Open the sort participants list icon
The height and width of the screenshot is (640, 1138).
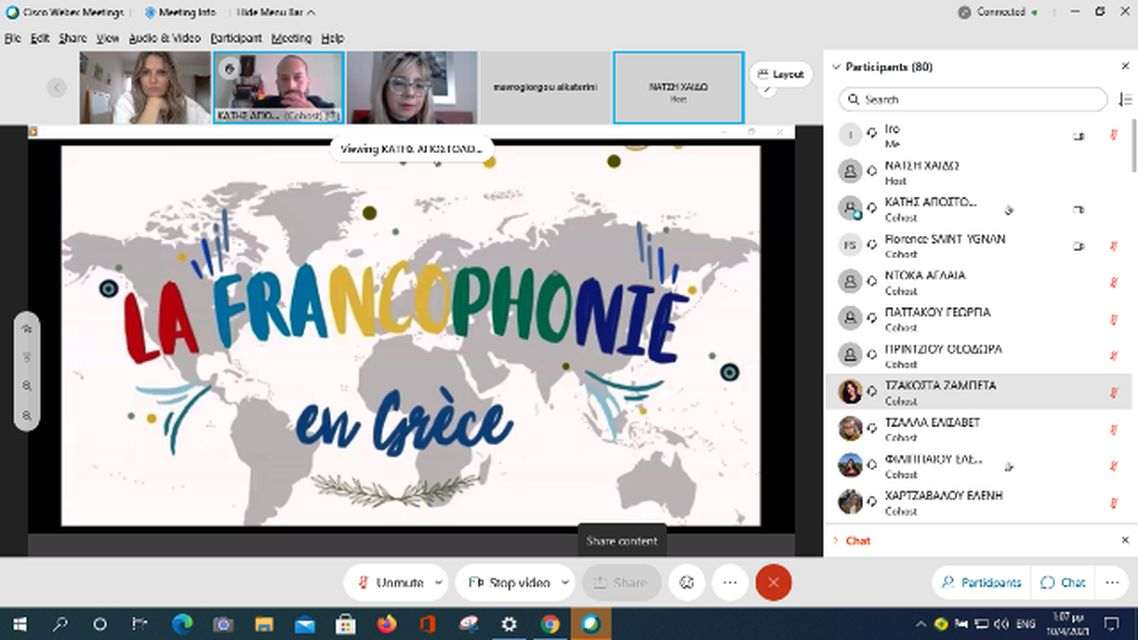point(1125,99)
